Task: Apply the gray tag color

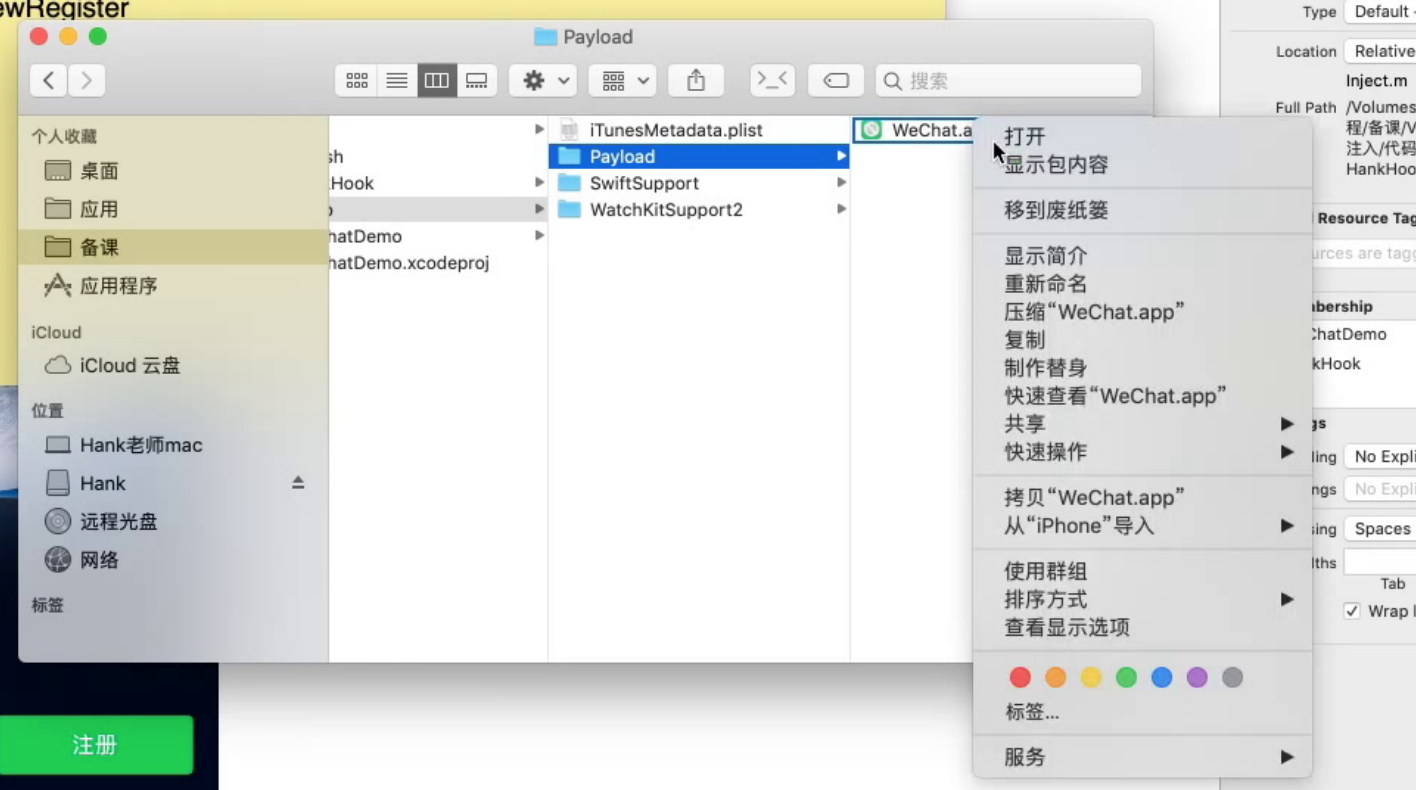Action: click(1232, 678)
